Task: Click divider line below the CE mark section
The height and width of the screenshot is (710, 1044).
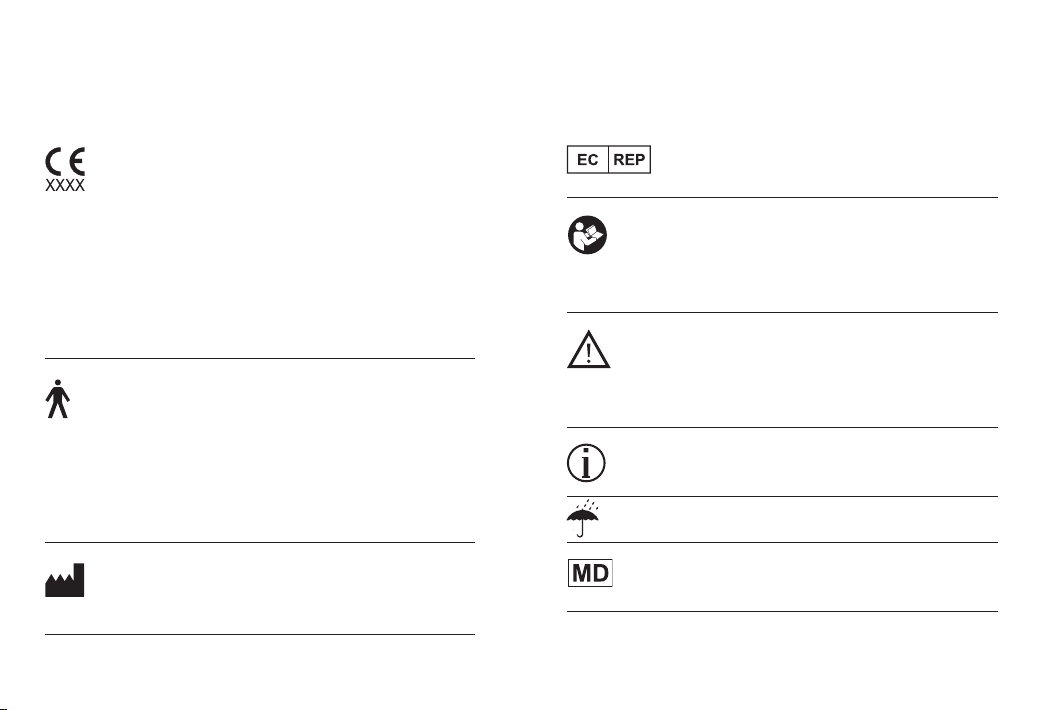Action: [260, 358]
